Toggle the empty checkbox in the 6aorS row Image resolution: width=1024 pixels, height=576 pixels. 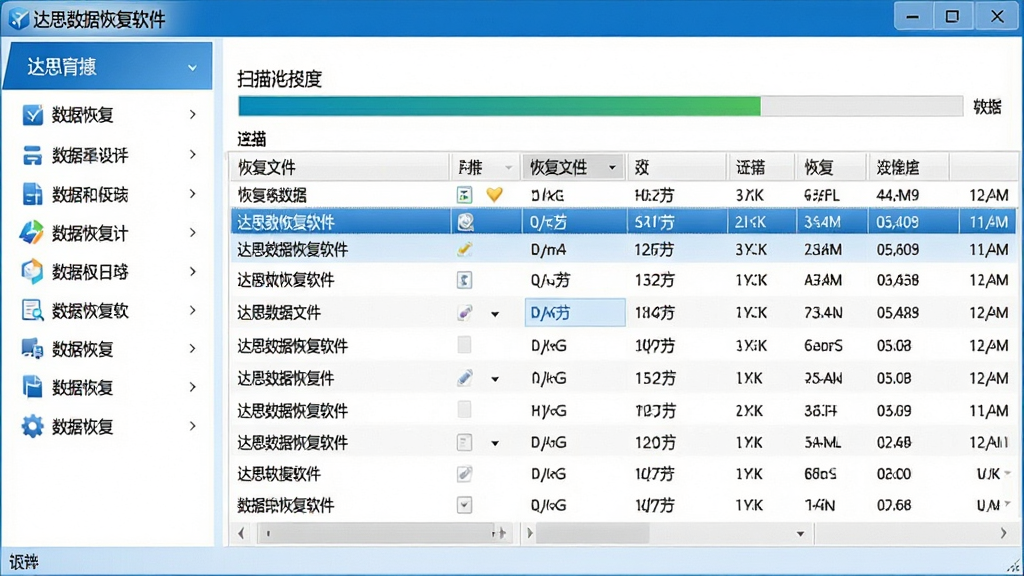click(x=464, y=345)
